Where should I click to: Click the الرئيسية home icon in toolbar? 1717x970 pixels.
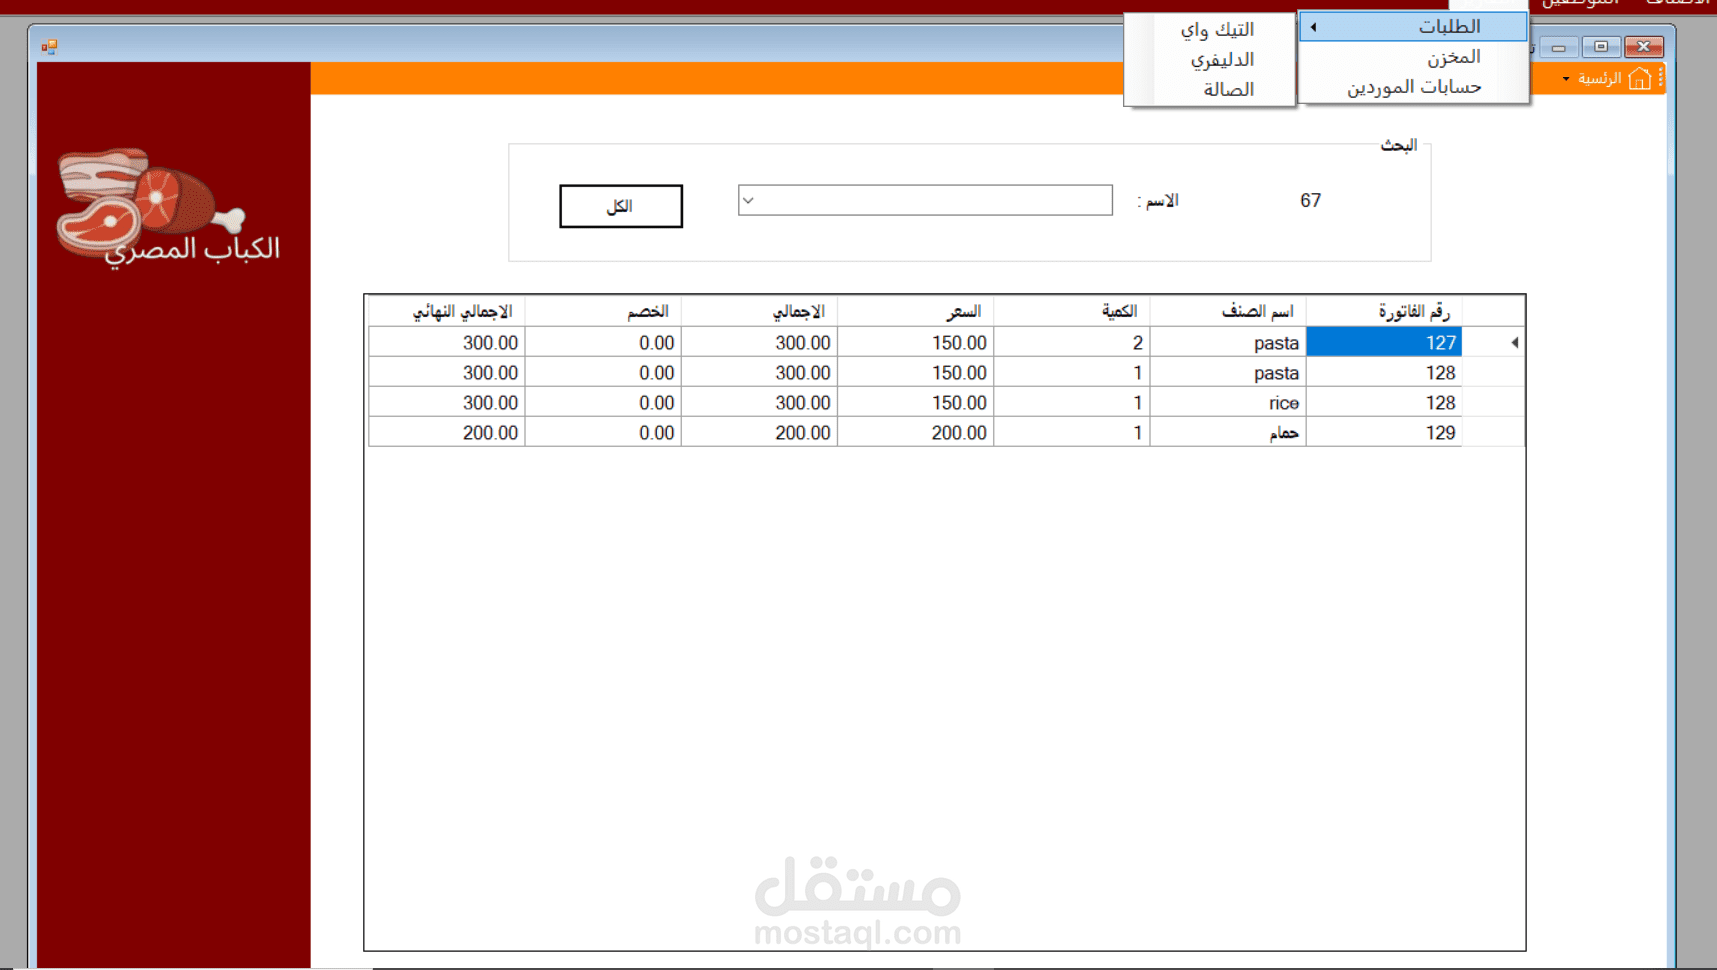point(1639,78)
